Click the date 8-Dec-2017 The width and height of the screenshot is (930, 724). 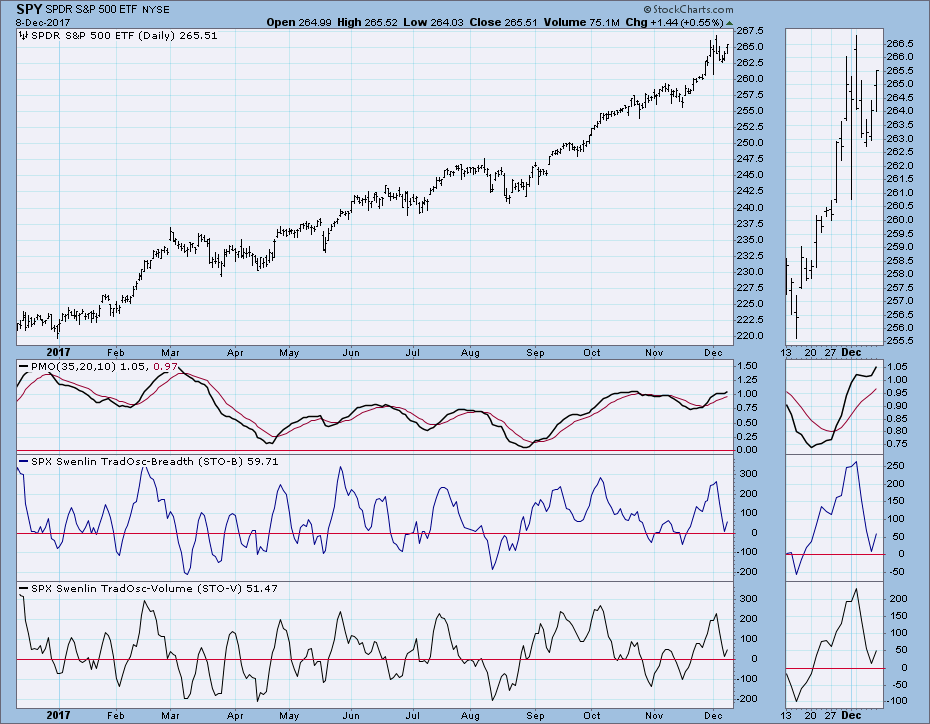point(43,23)
